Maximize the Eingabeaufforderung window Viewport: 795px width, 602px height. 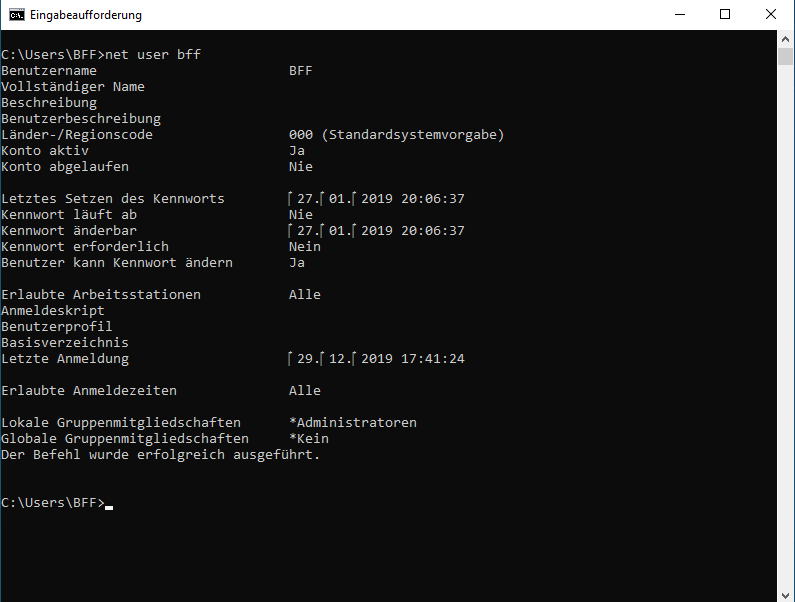pyautogui.click(x=725, y=14)
